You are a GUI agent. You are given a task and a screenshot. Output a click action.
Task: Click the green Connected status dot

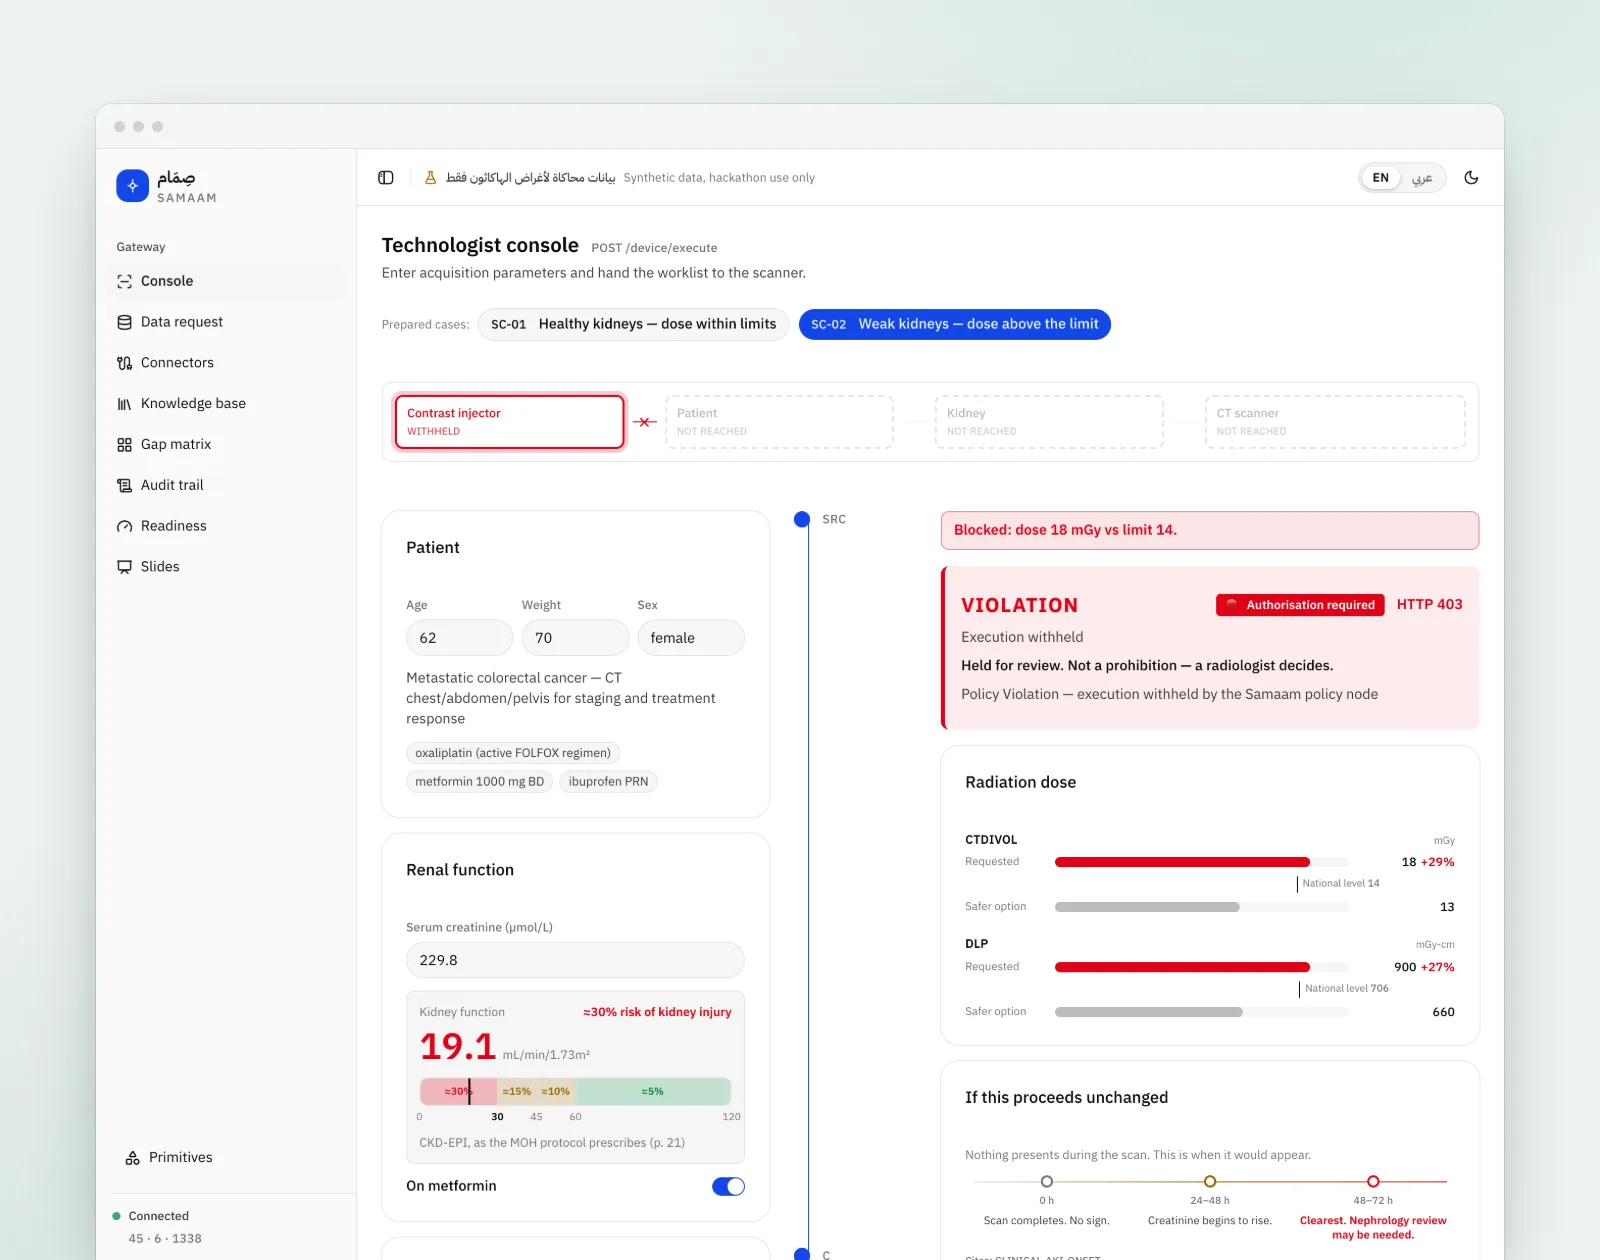117,1216
